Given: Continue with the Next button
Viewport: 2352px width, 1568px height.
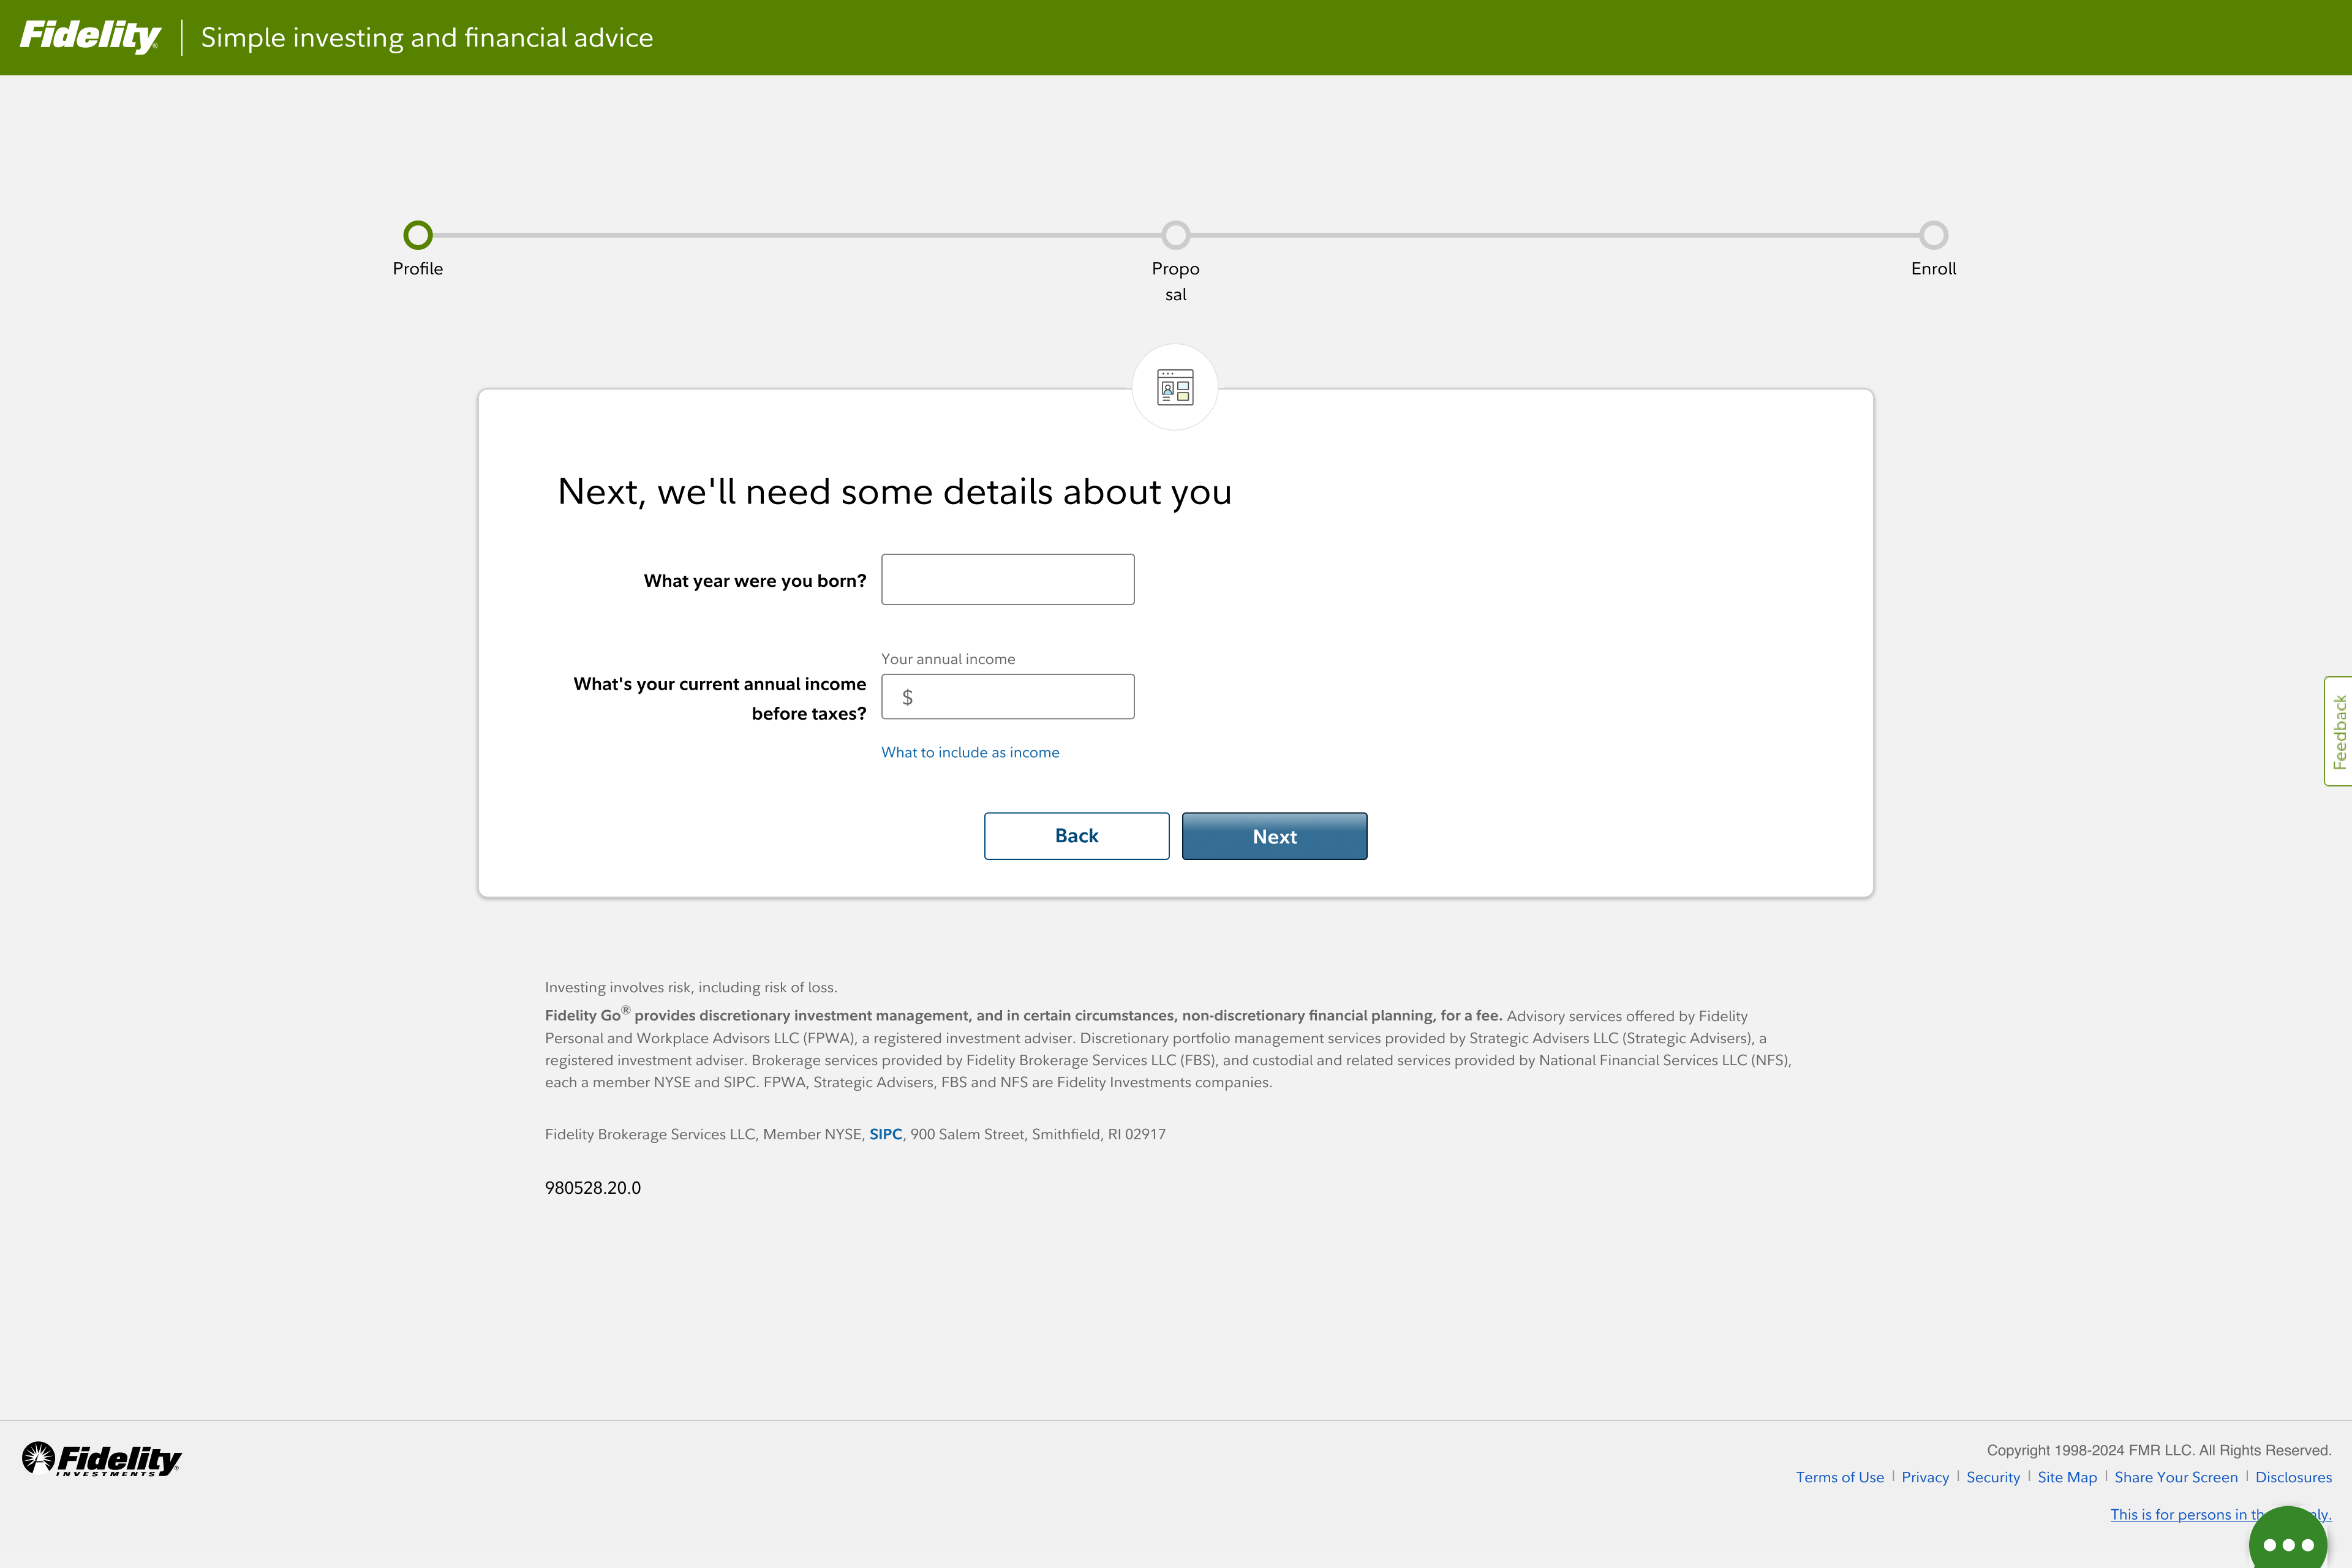Looking at the screenshot, I should pos(1275,836).
